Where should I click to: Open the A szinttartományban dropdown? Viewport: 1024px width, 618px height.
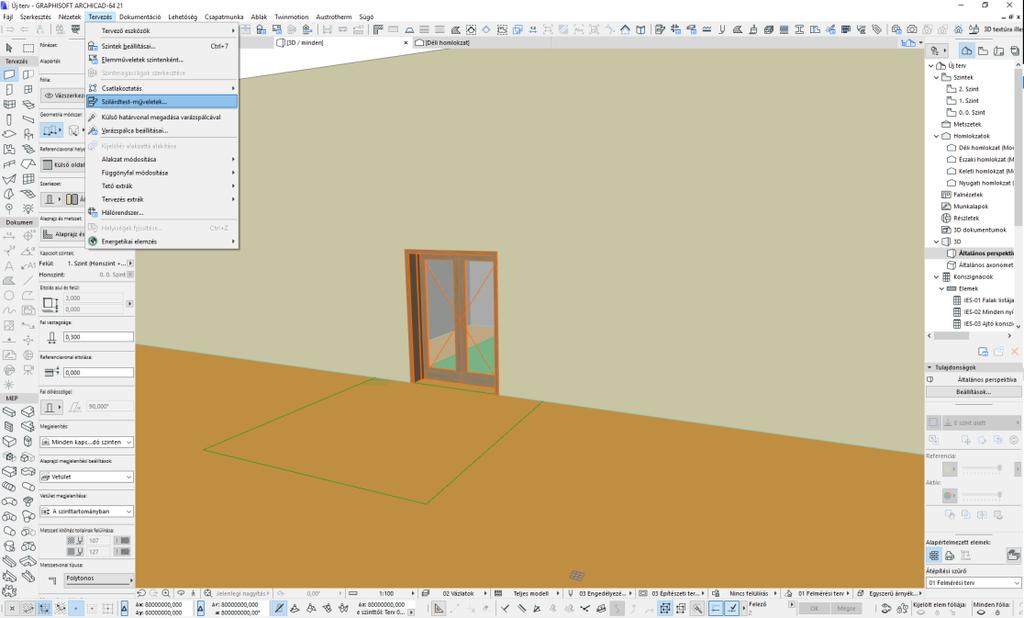pos(87,512)
